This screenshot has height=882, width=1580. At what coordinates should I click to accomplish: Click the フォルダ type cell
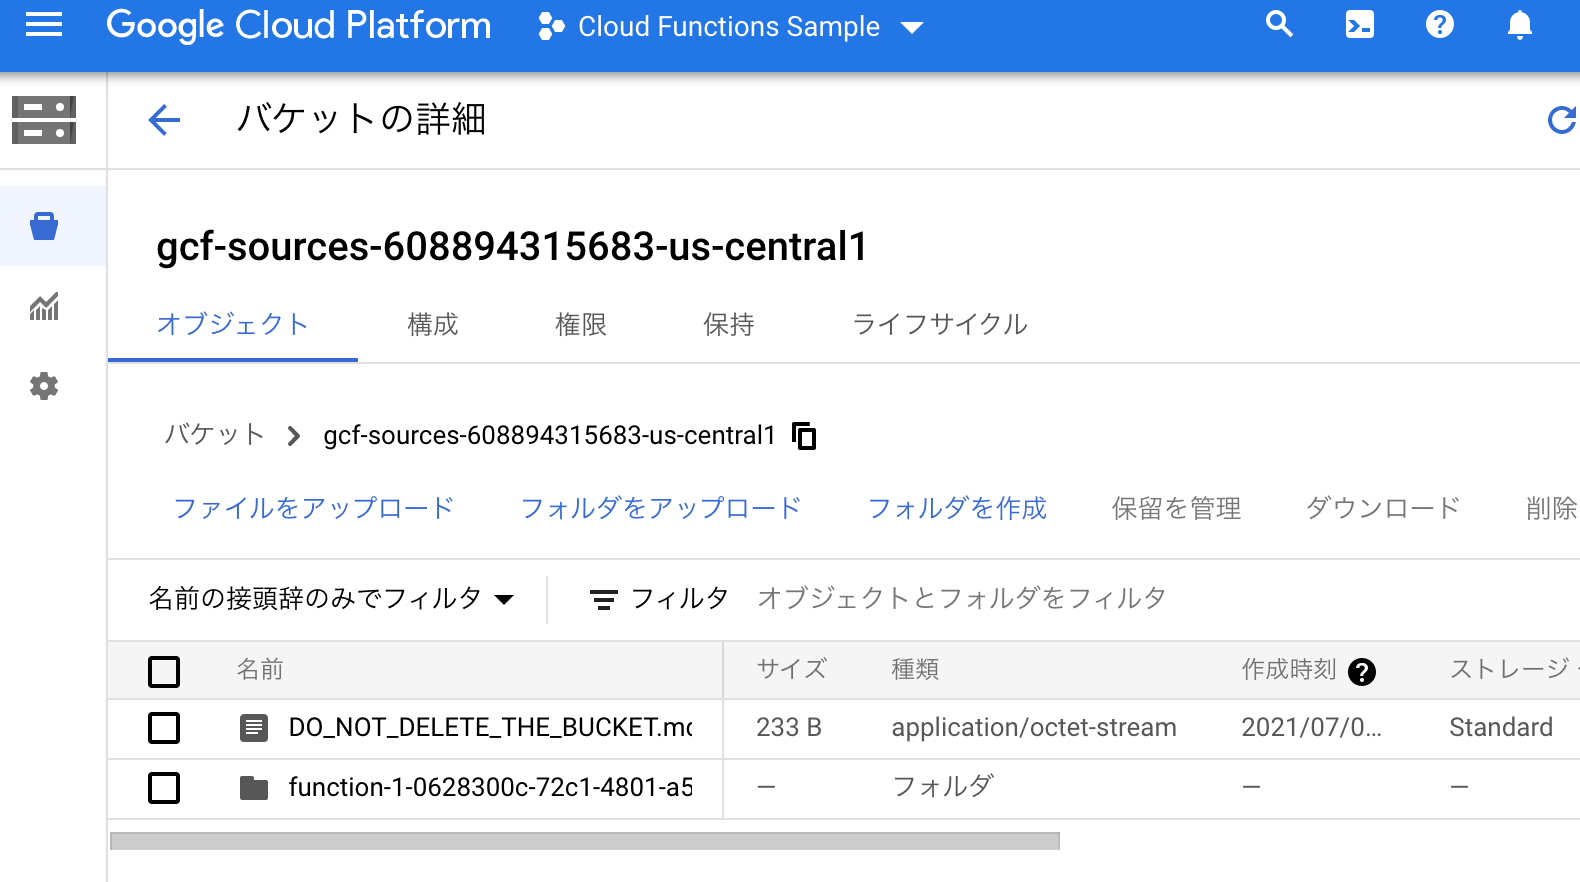pyautogui.click(x=942, y=787)
